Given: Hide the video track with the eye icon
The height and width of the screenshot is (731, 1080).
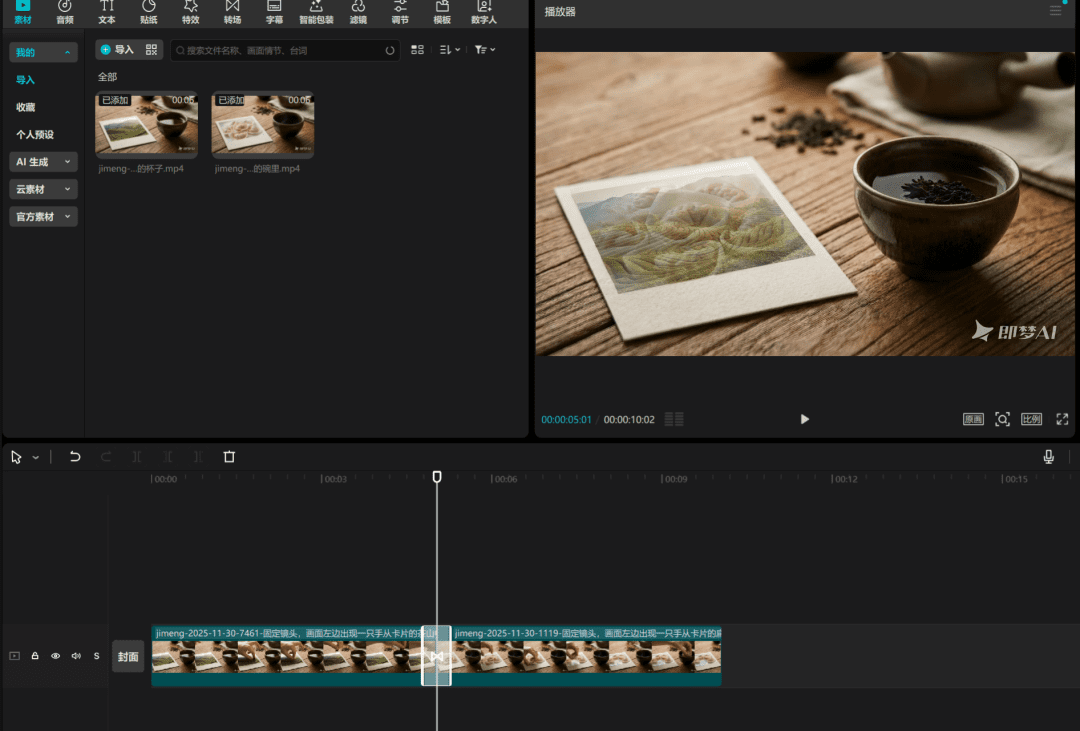Looking at the screenshot, I should tap(56, 656).
